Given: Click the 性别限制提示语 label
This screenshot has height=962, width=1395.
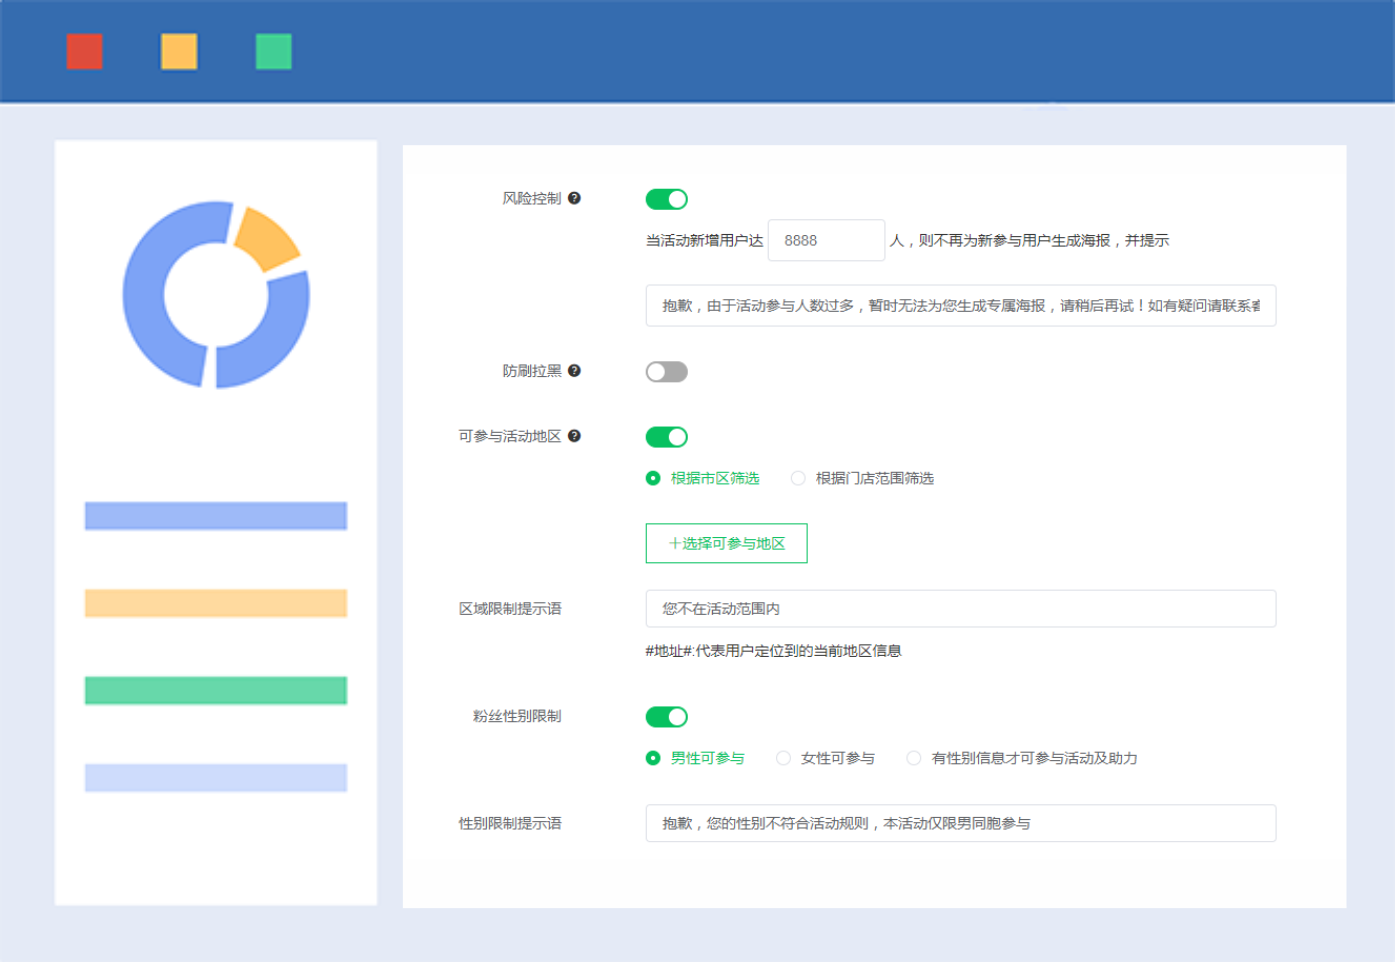Looking at the screenshot, I should click(510, 823).
